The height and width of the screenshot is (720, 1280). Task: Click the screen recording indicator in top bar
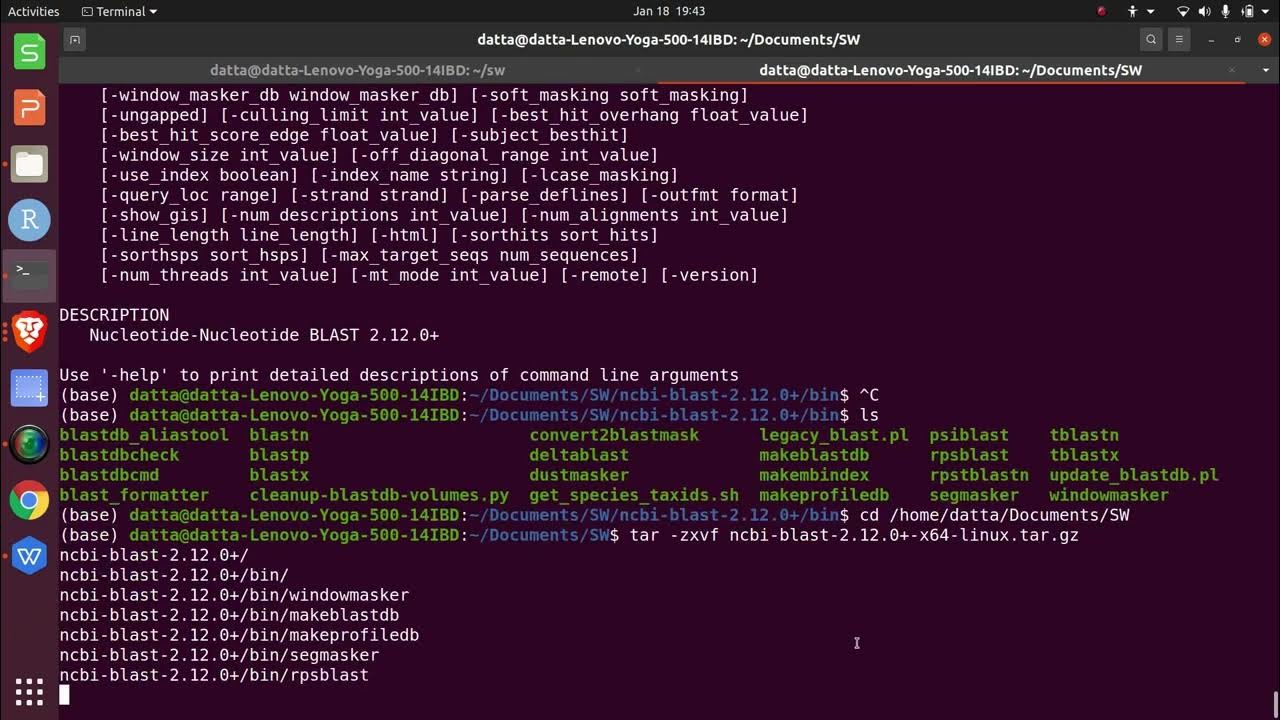(1102, 12)
